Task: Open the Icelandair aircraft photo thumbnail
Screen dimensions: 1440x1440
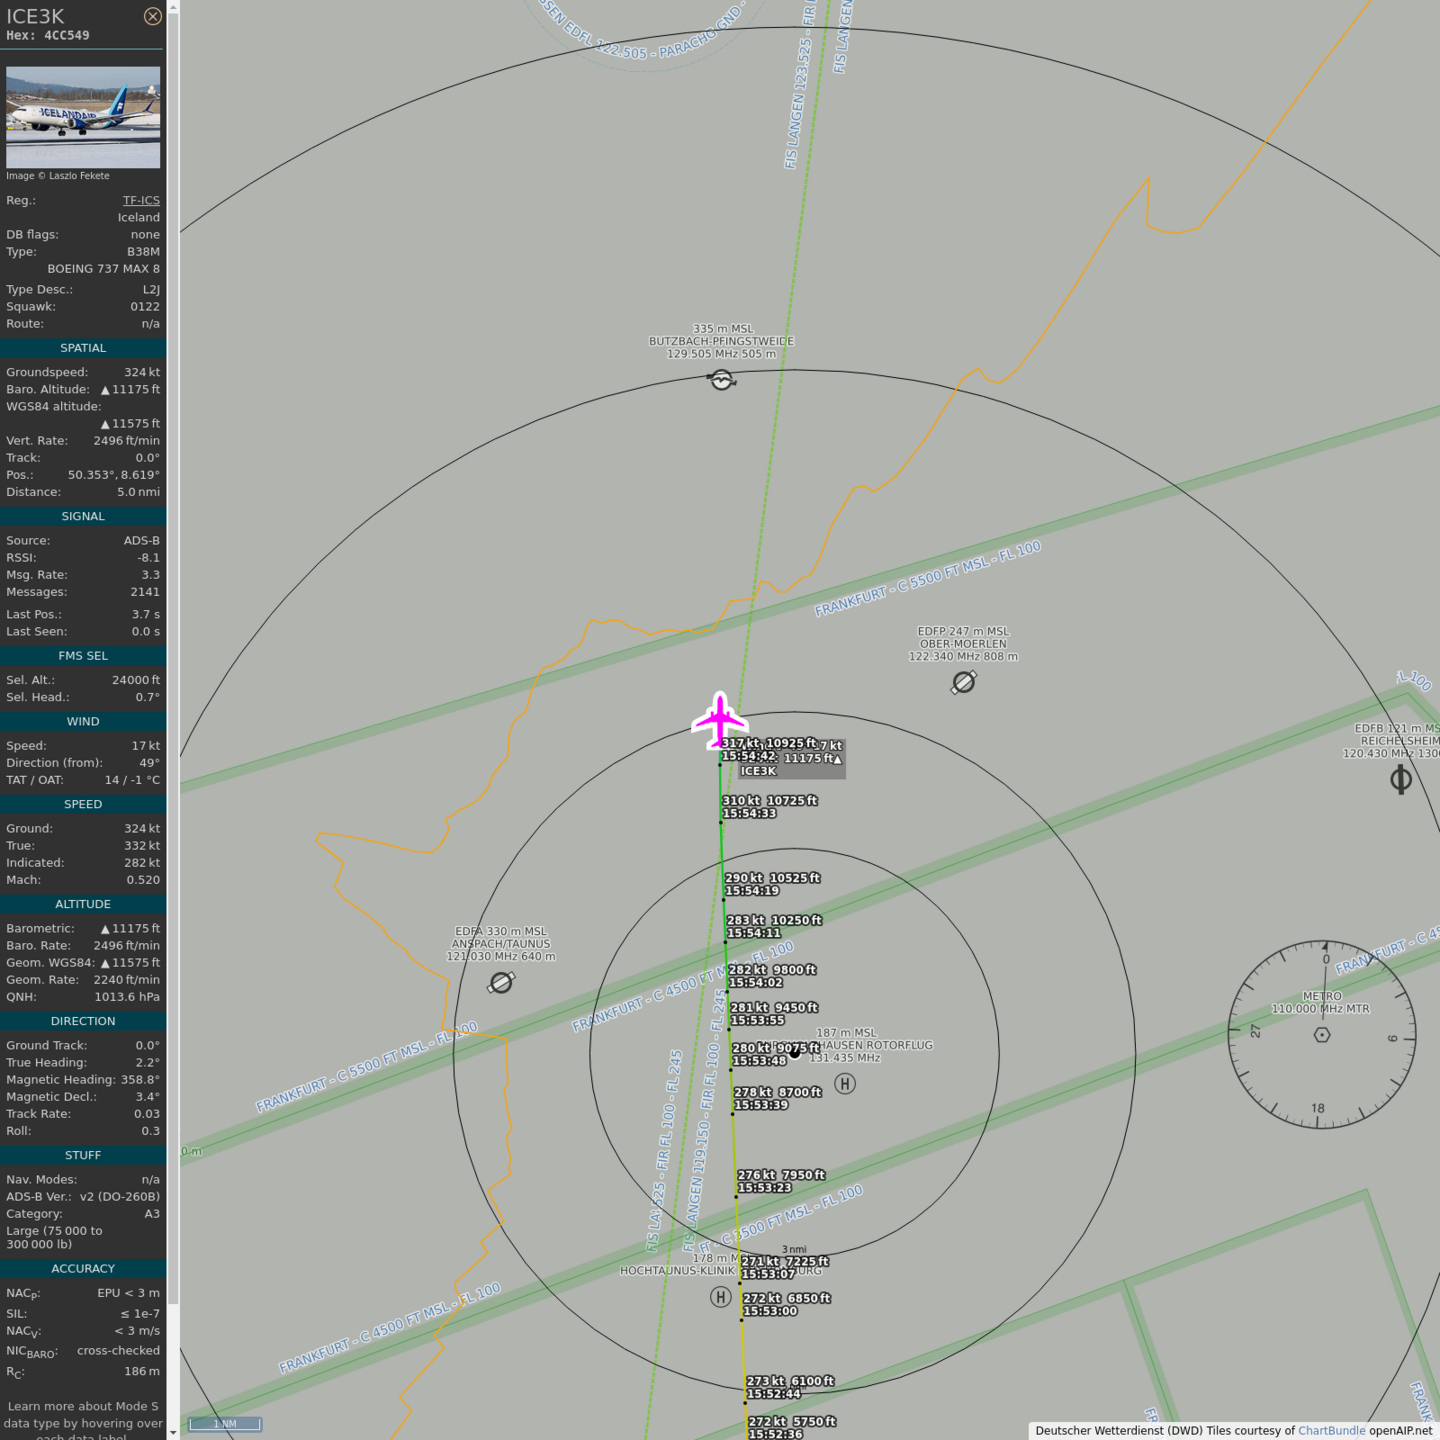Action: [x=83, y=117]
